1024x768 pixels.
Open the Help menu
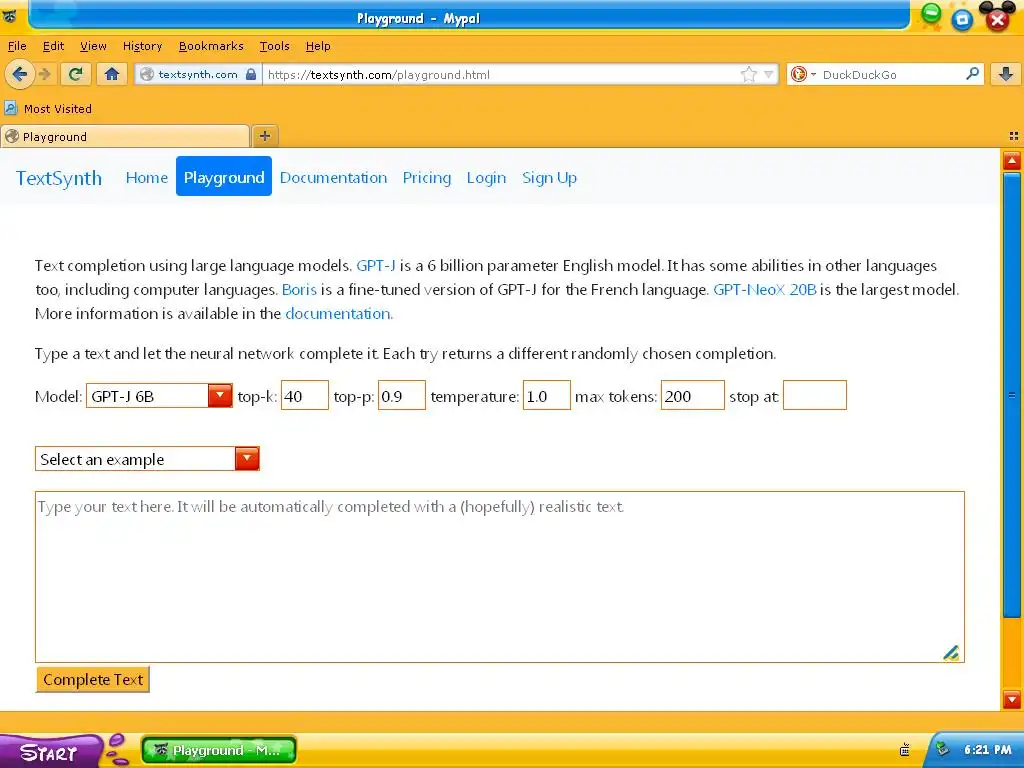(x=318, y=46)
